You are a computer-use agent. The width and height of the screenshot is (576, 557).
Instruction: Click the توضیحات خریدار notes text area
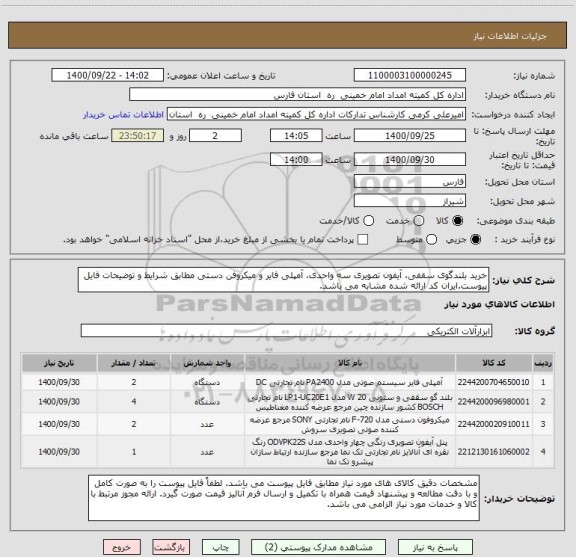[284, 498]
